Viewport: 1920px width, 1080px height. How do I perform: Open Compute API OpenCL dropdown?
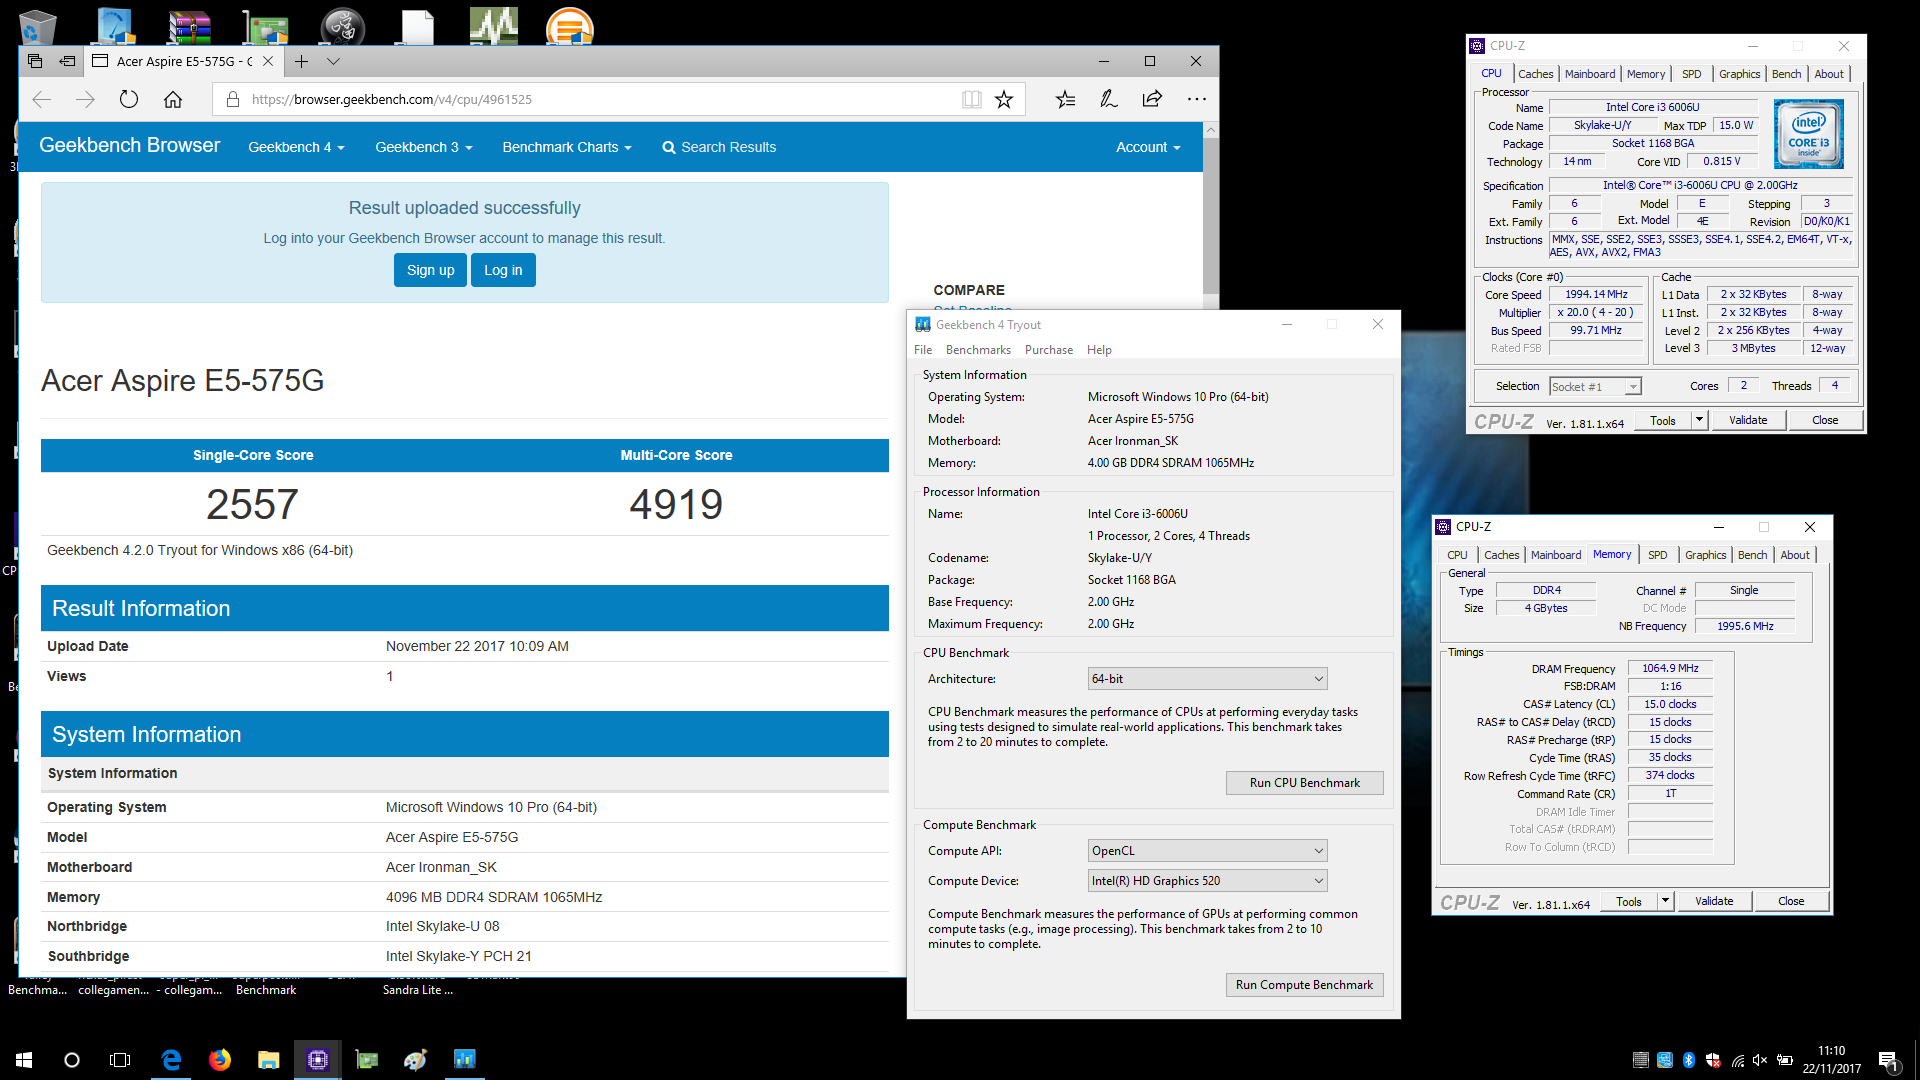click(1207, 851)
